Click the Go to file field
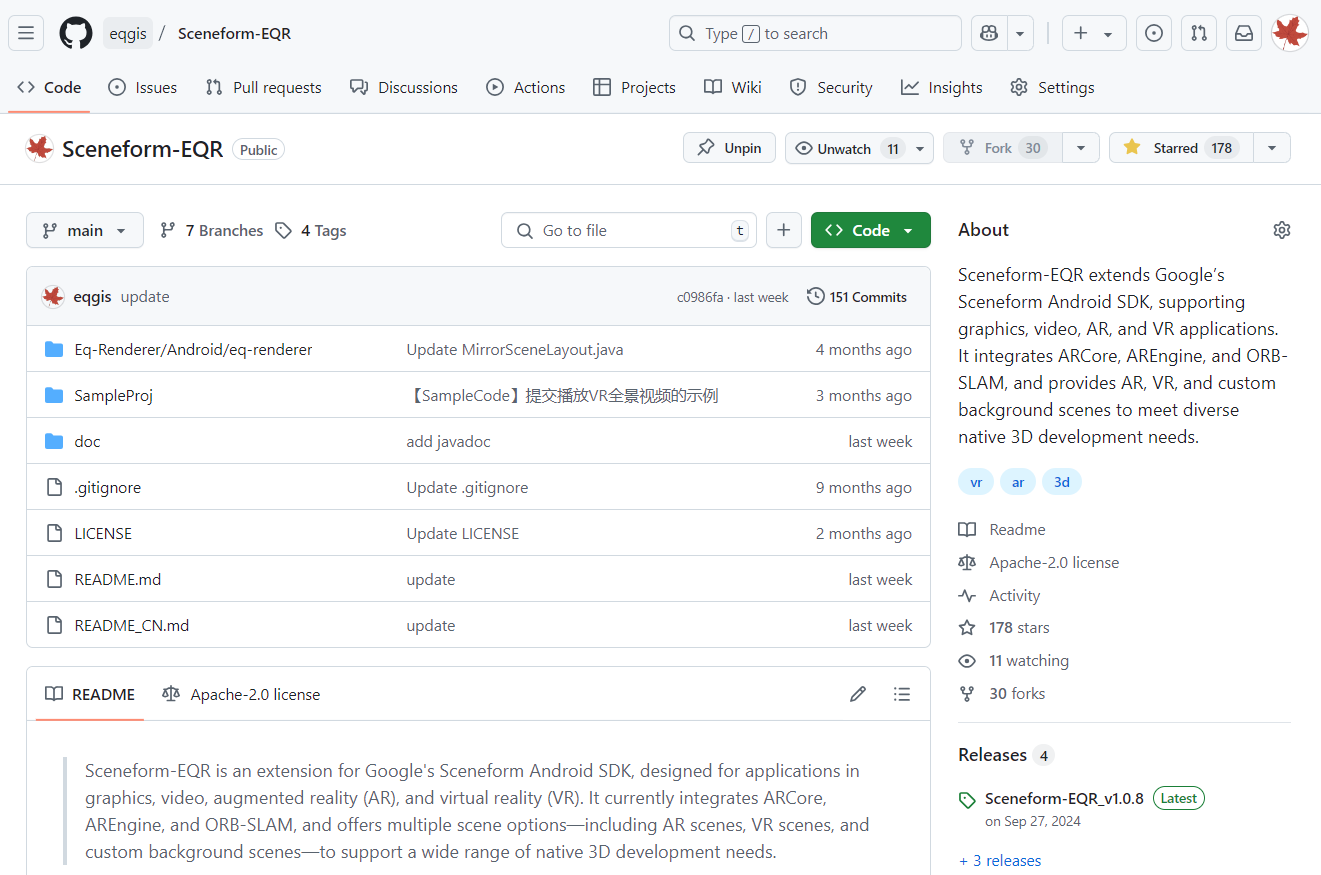The image size is (1321, 875). click(629, 230)
